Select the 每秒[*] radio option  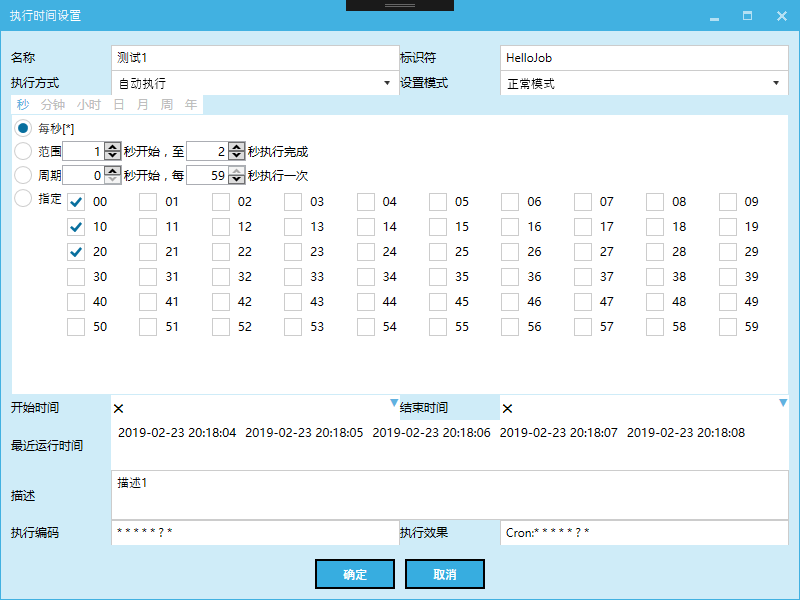click(23, 128)
